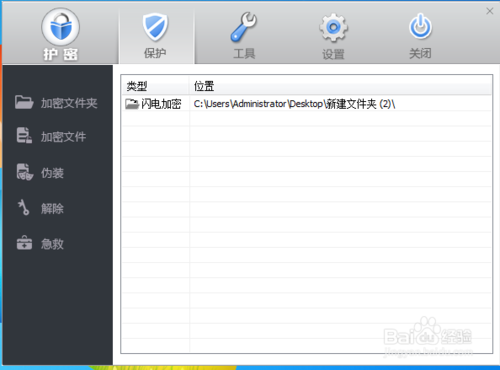
Task: Open the 急救 first-aid kit option
Action: tap(40, 243)
